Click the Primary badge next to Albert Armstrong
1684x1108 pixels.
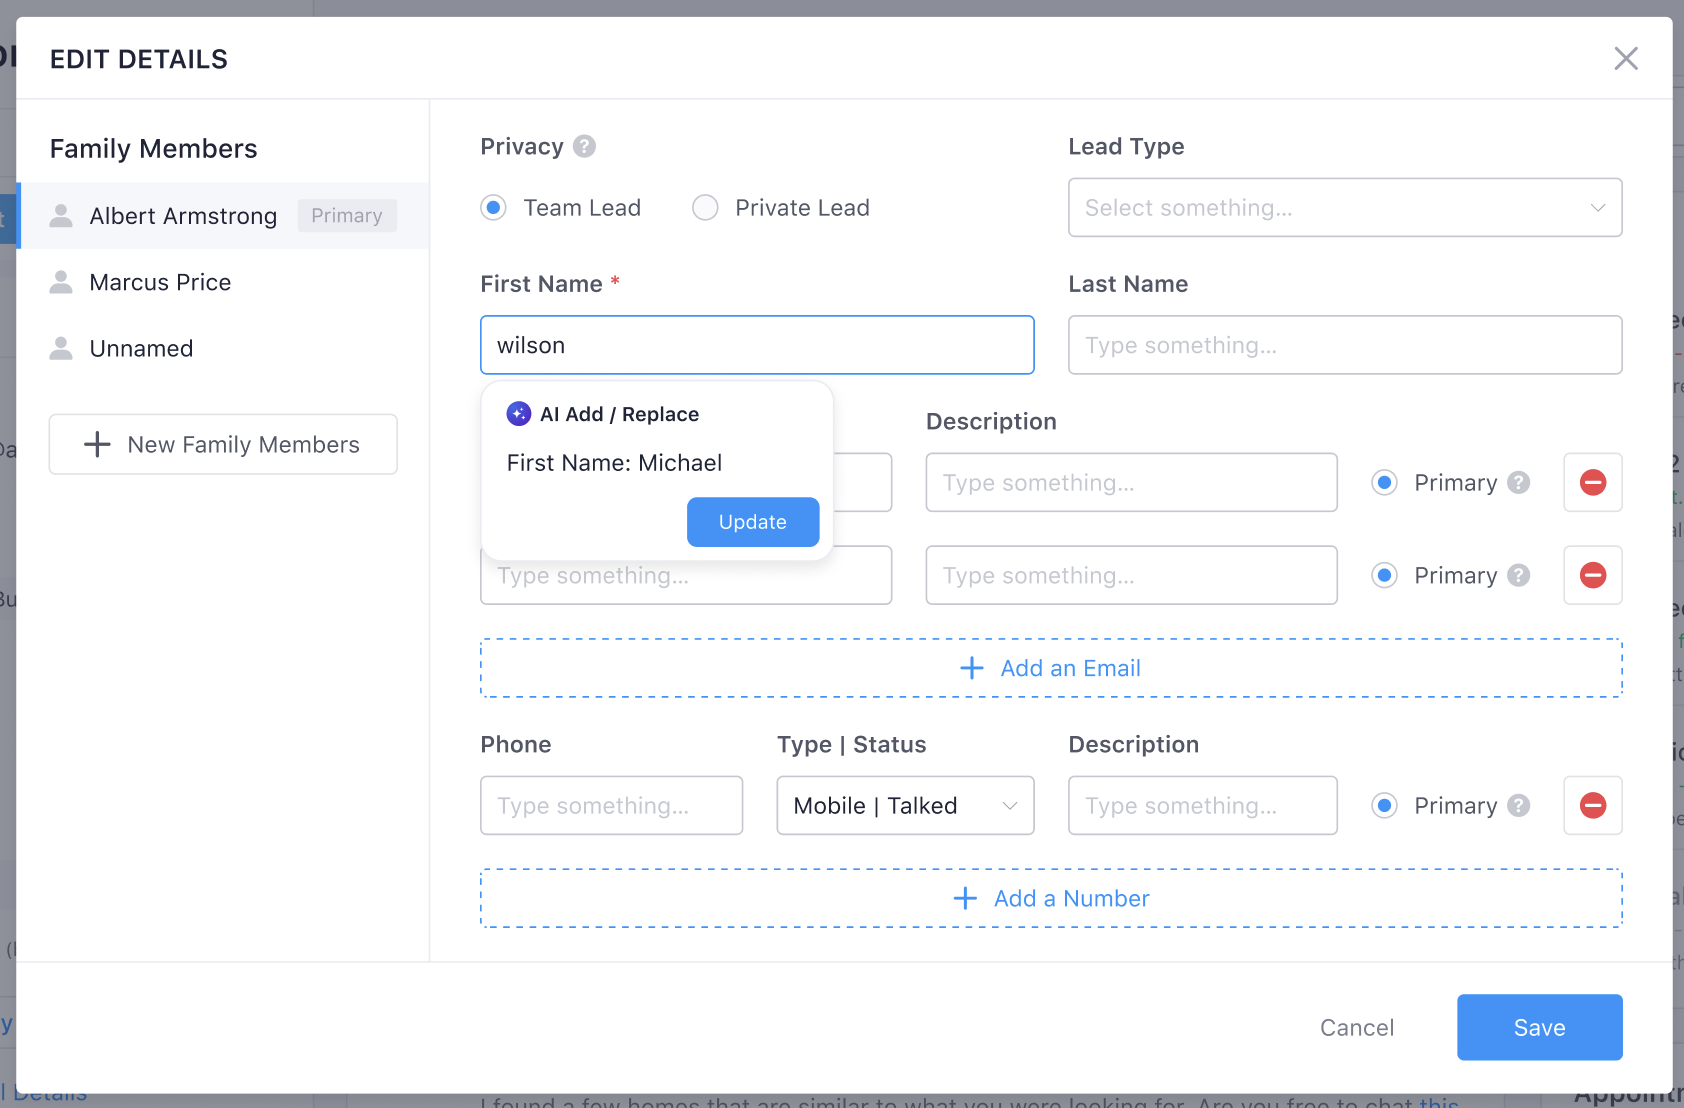pos(347,216)
